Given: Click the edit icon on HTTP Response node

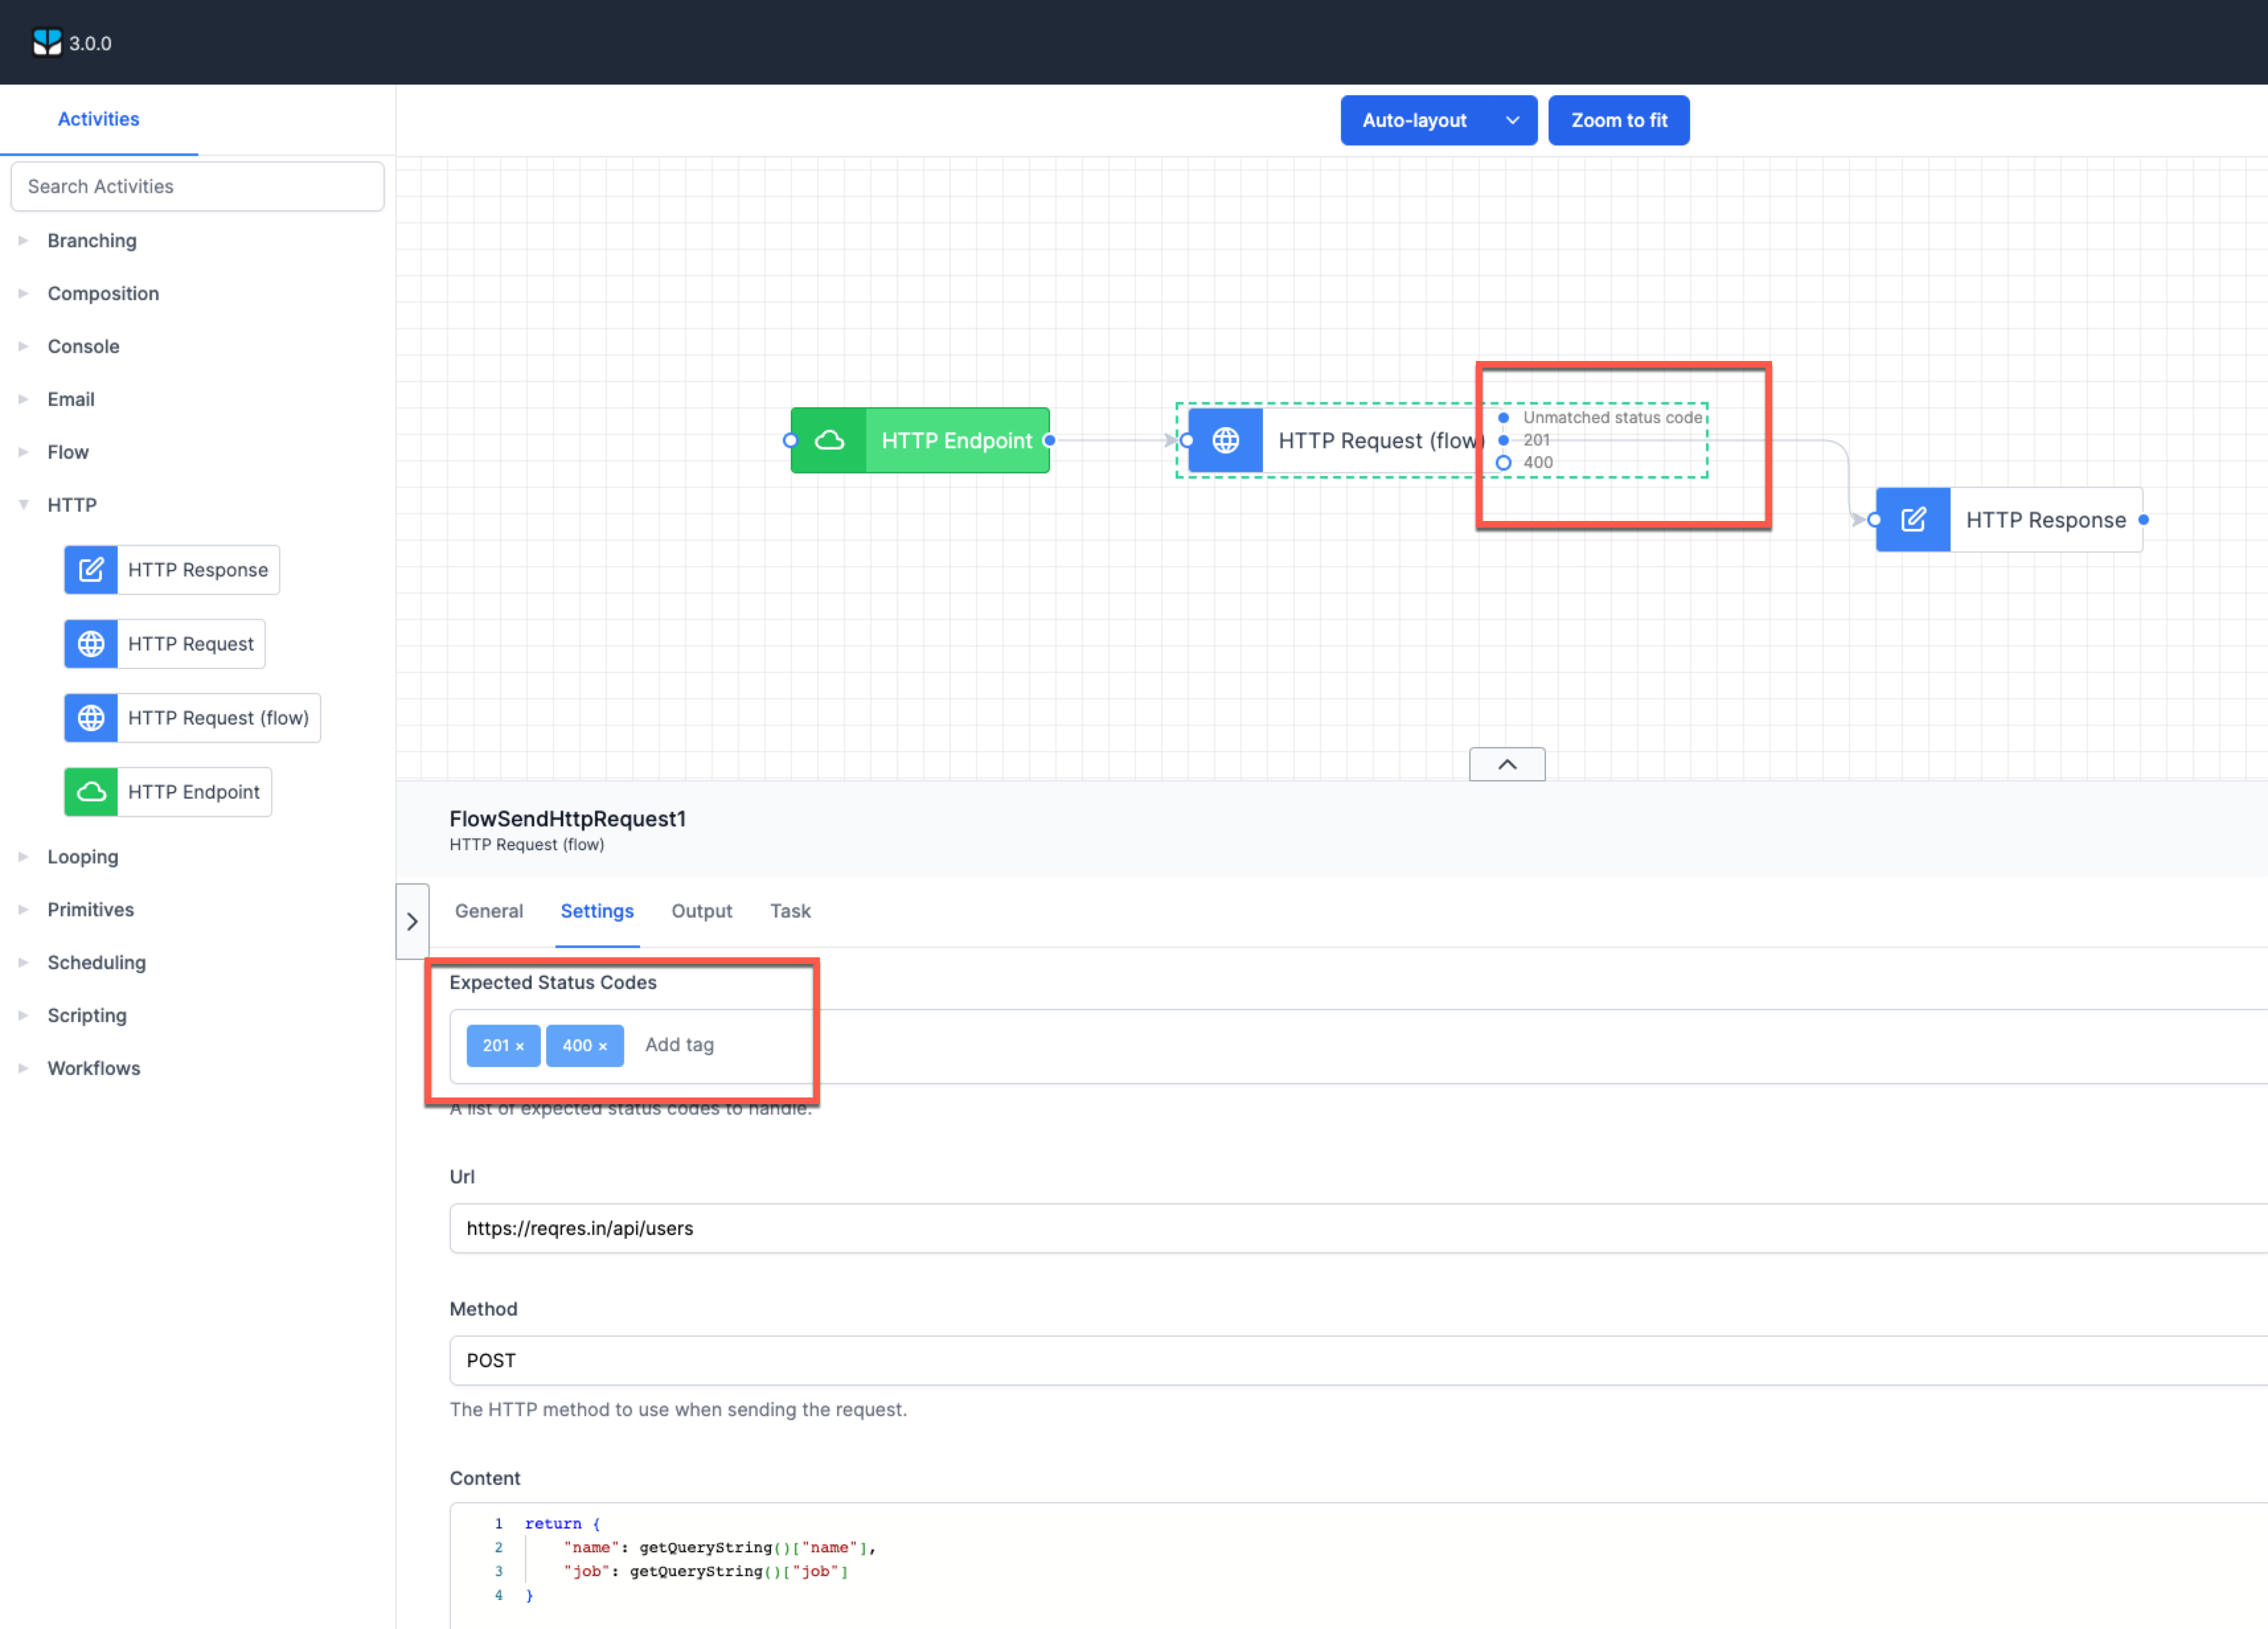Looking at the screenshot, I should [1913, 519].
